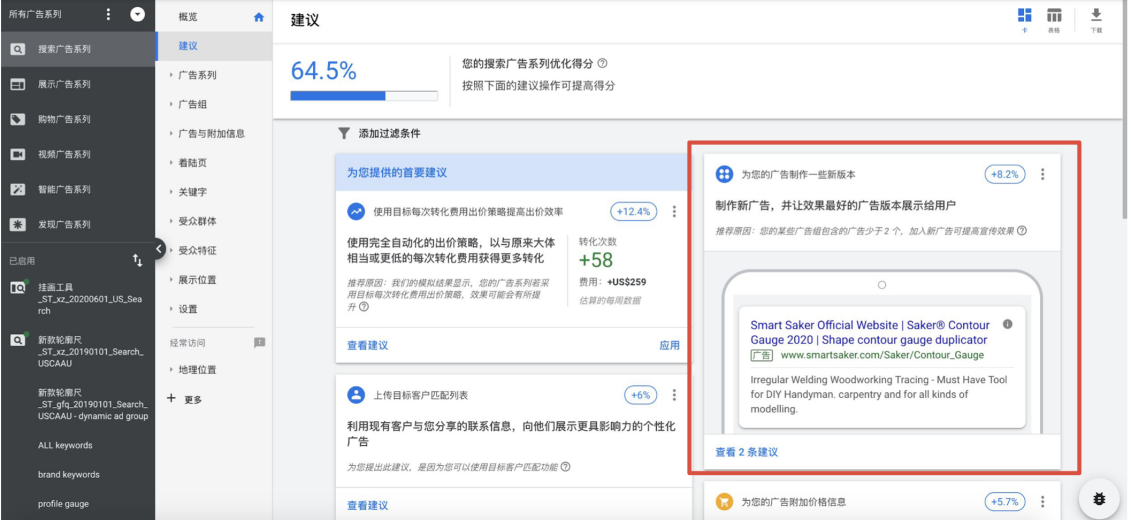1131x520 pixels.
Task: Click the feedback icon beside 经常访问
Action: point(260,343)
